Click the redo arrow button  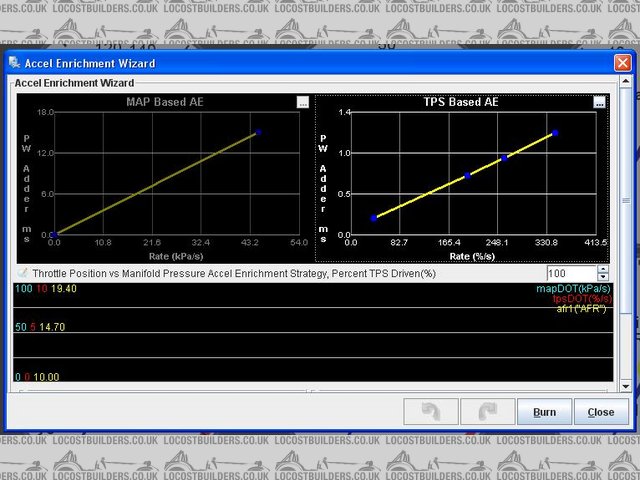[485, 412]
